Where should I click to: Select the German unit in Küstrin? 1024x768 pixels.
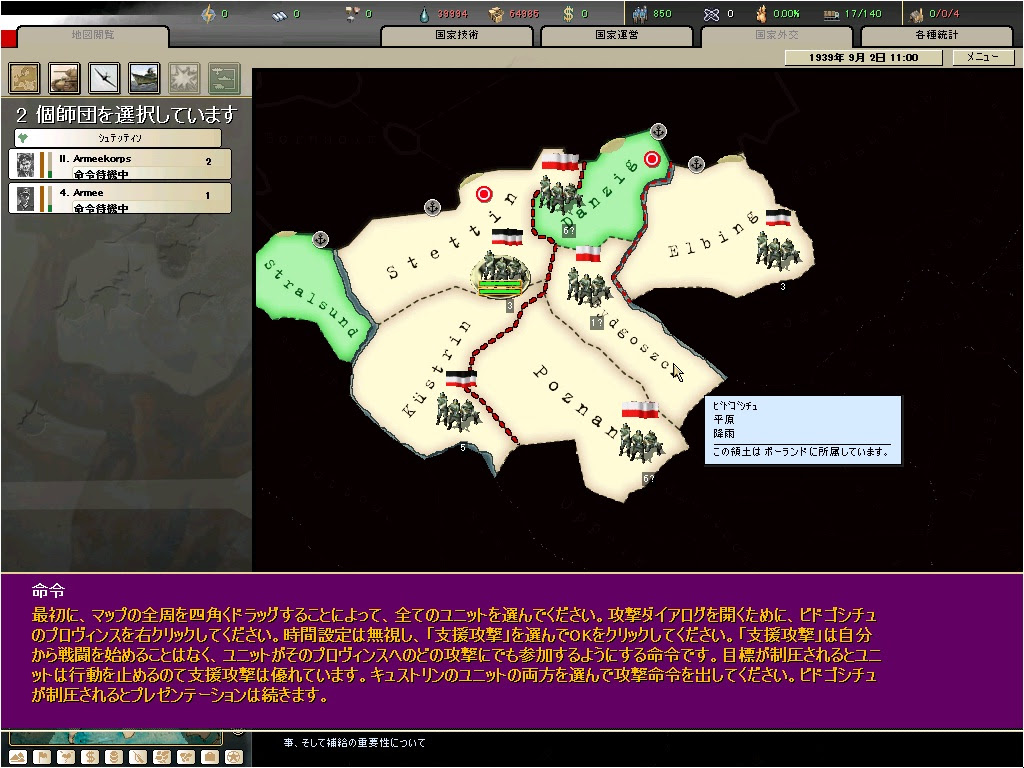tap(458, 411)
